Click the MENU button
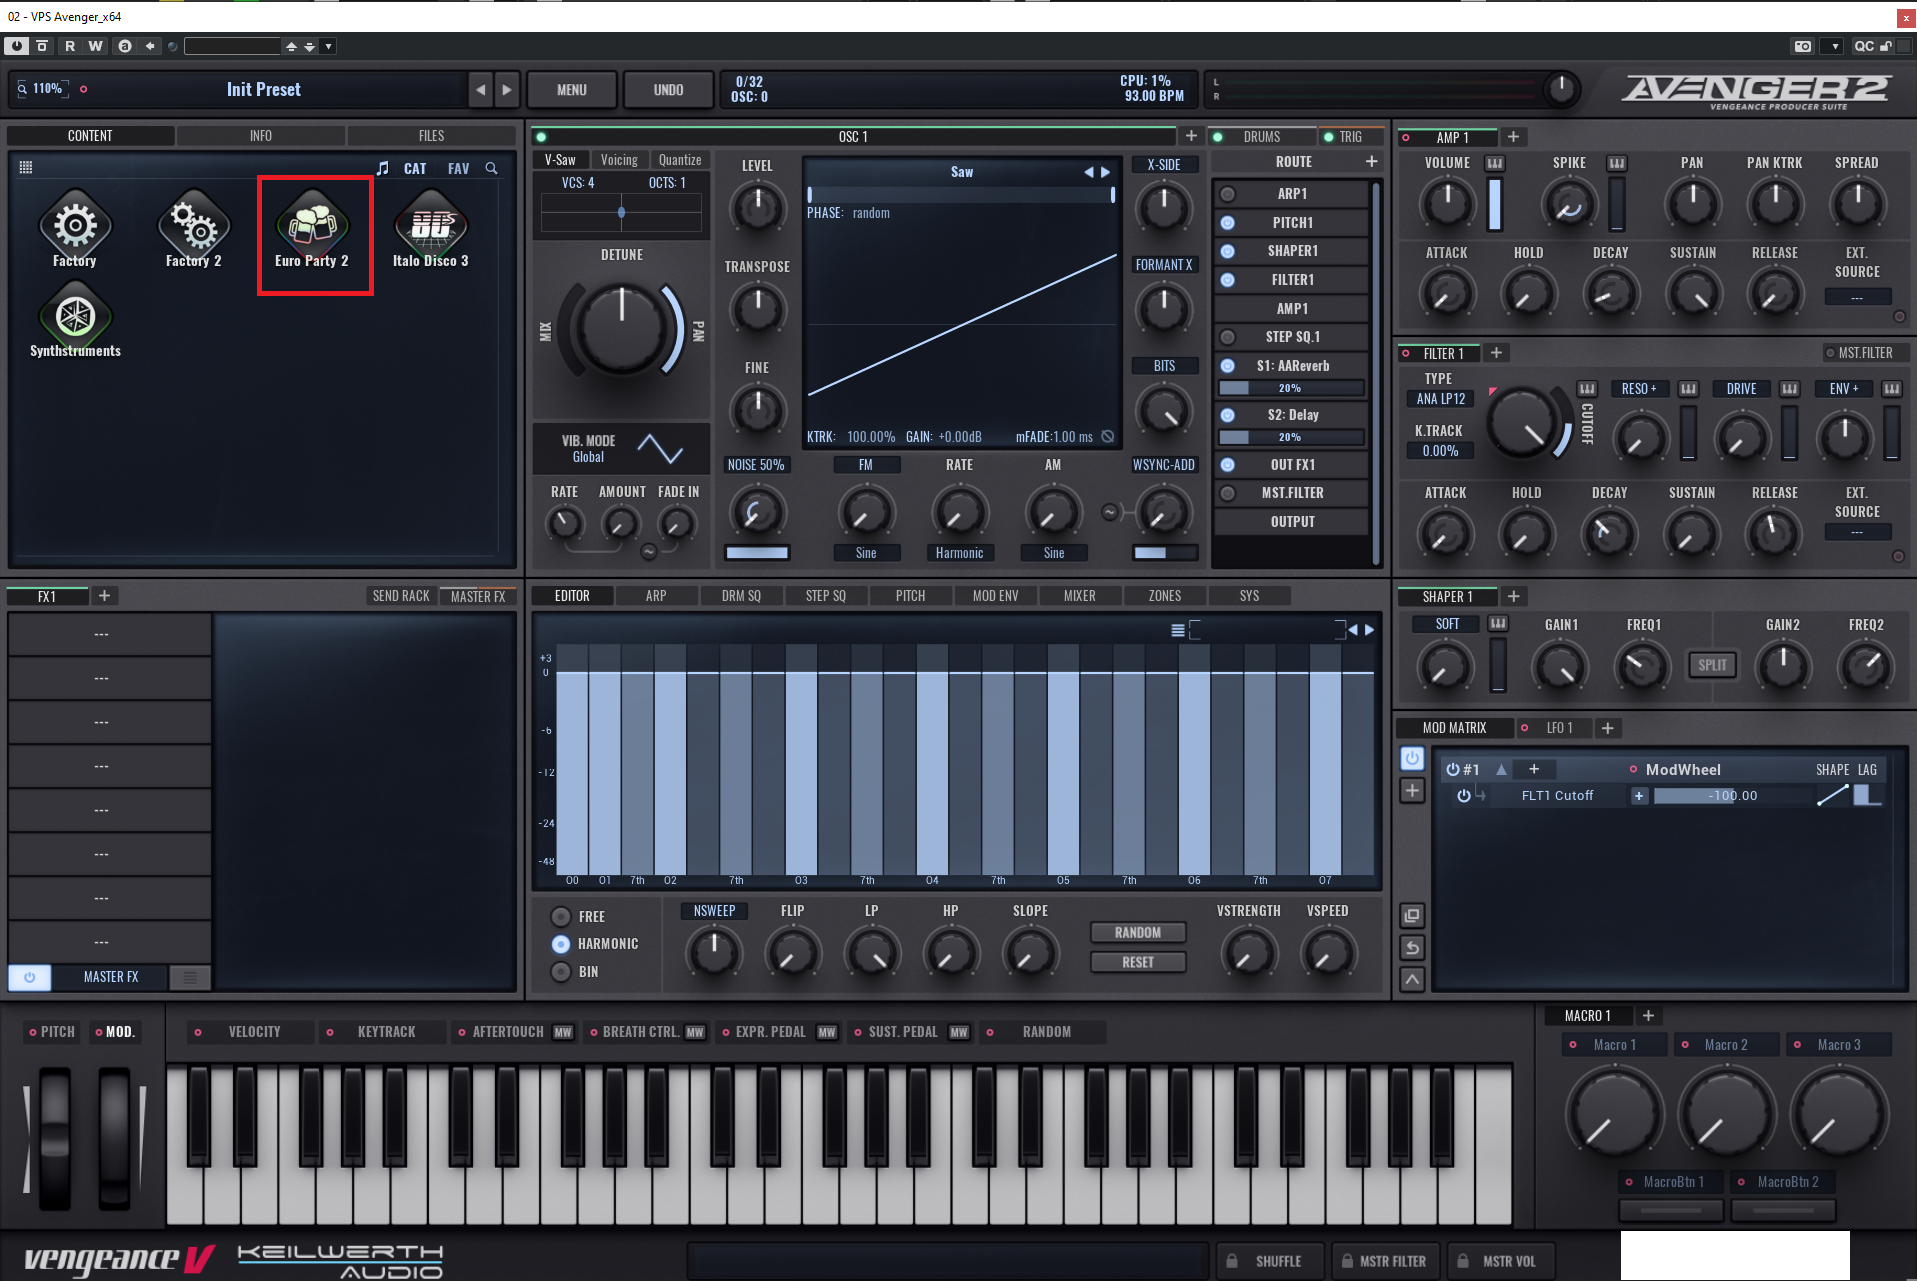This screenshot has width=1917, height=1281. pyautogui.click(x=572, y=90)
